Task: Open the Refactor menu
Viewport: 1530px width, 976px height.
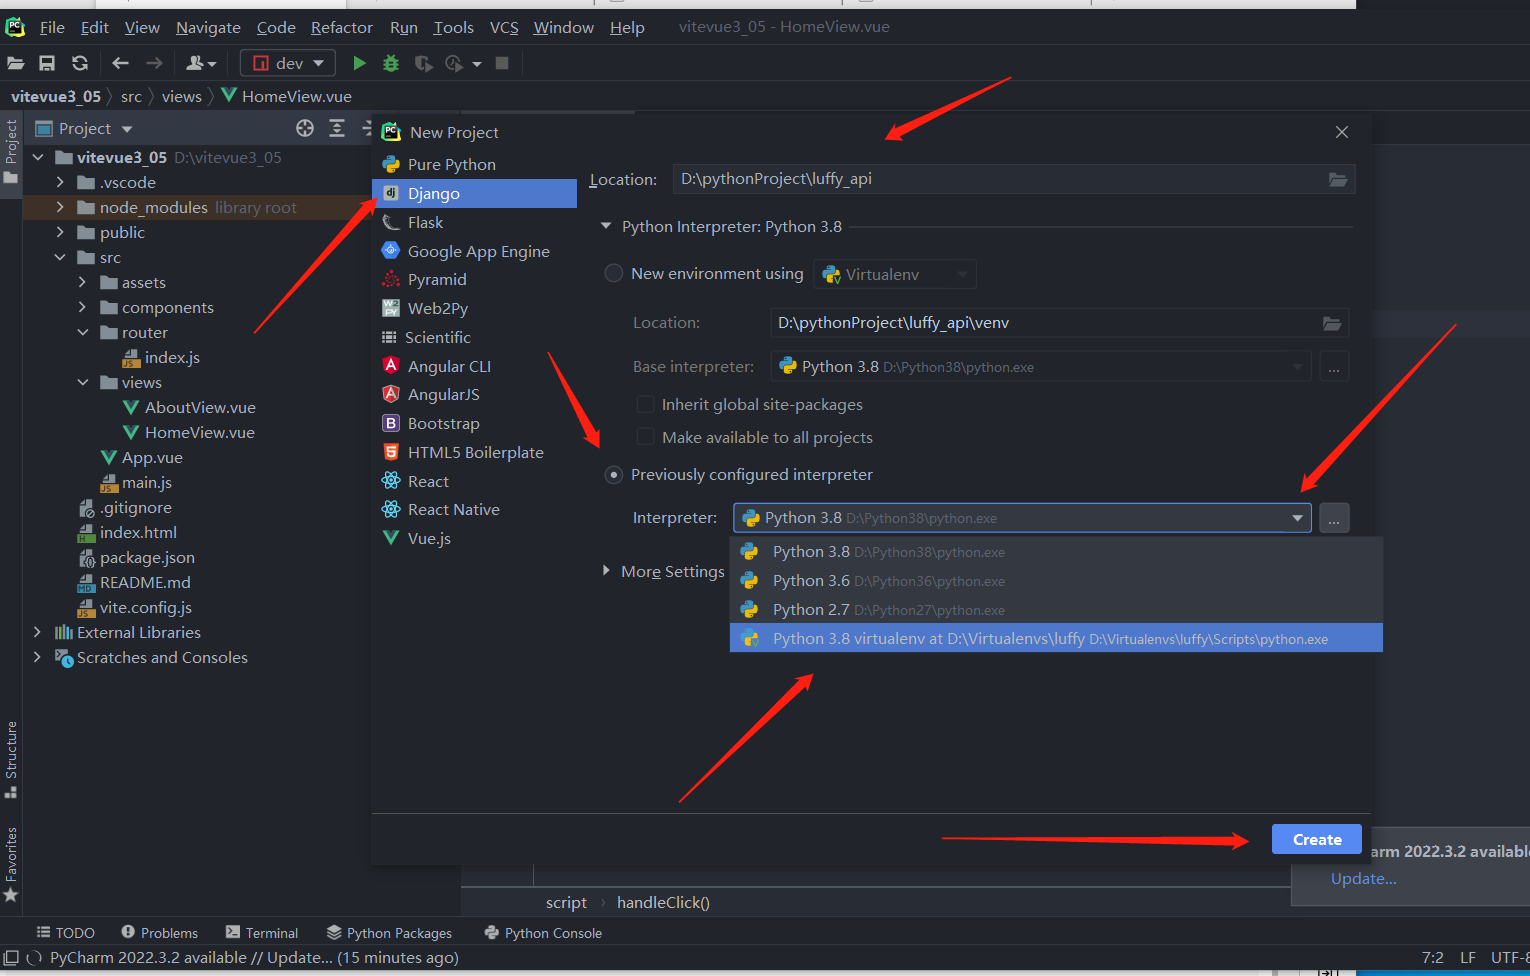Action: click(x=342, y=27)
